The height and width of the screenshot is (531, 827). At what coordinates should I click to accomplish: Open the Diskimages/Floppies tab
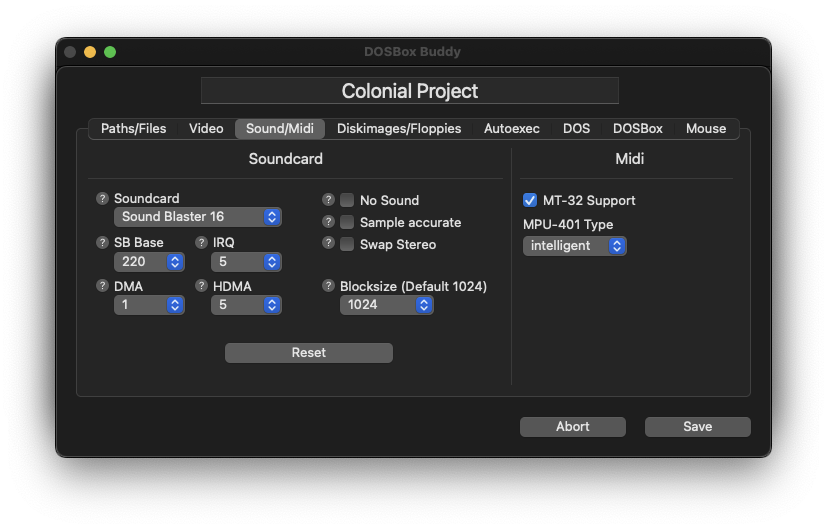(x=399, y=129)
